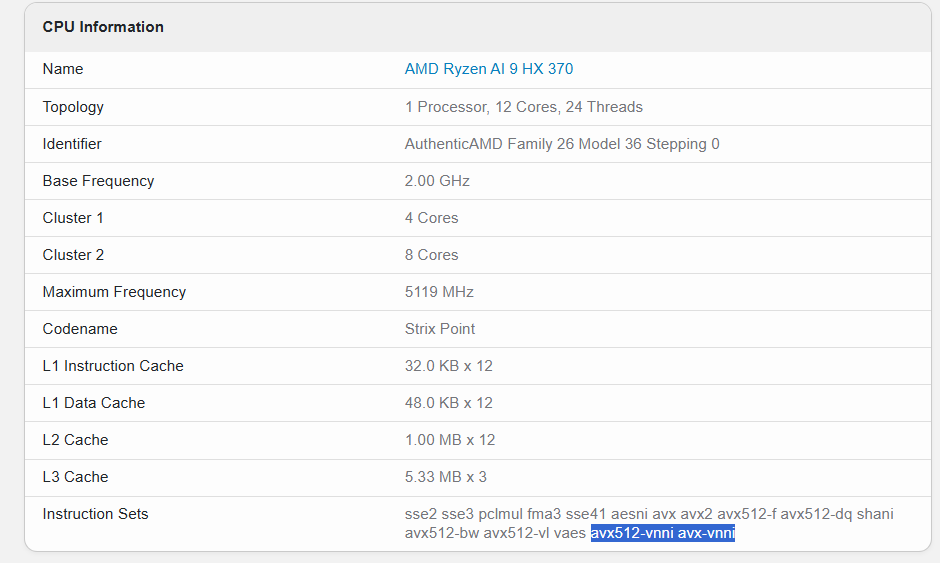
Task: Click the first instruction sets line starting 'sse2 sse3'
Action: point(649,514)
